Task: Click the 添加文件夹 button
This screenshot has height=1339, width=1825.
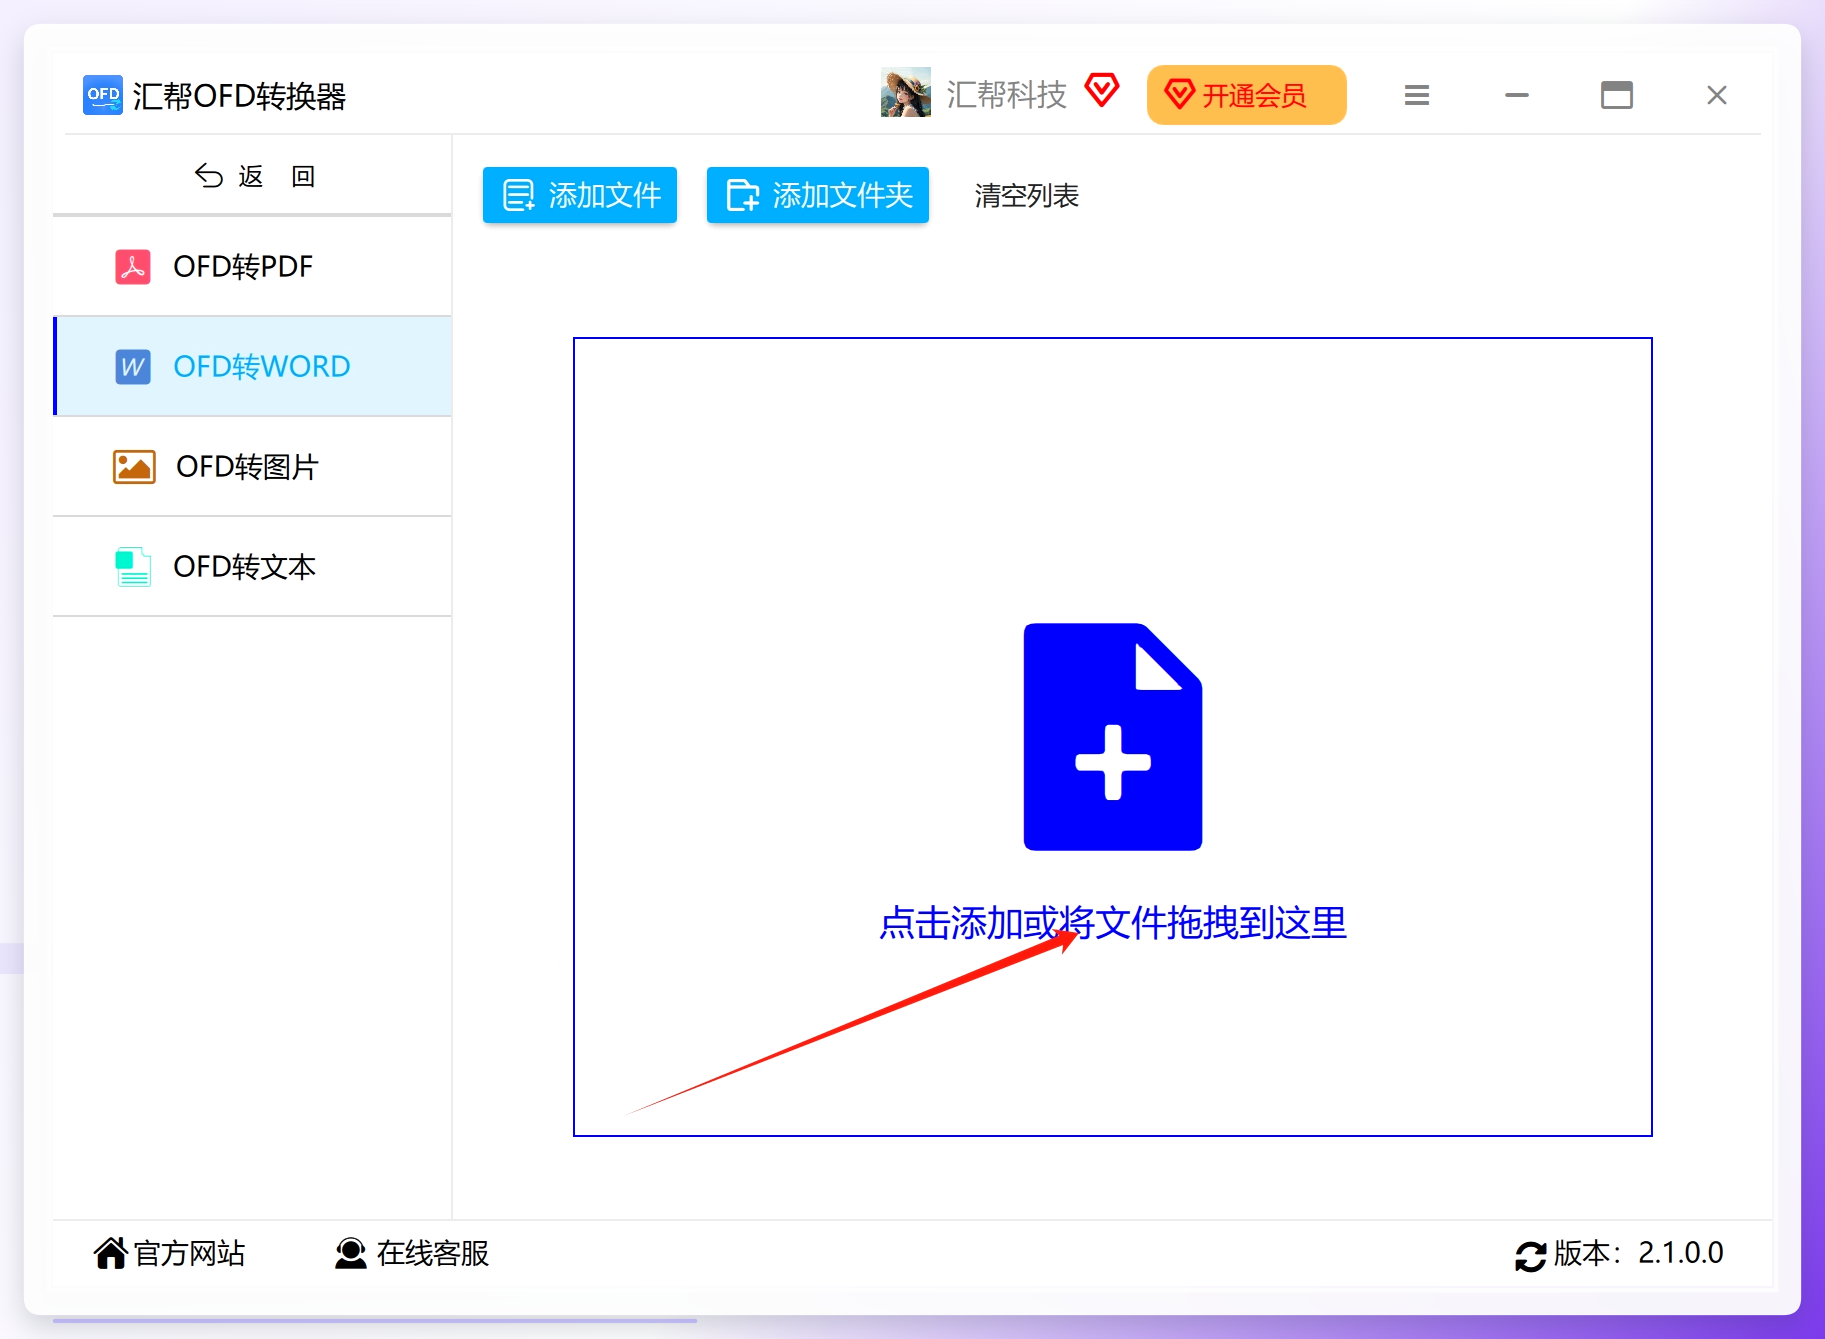Action: [818, 195]
